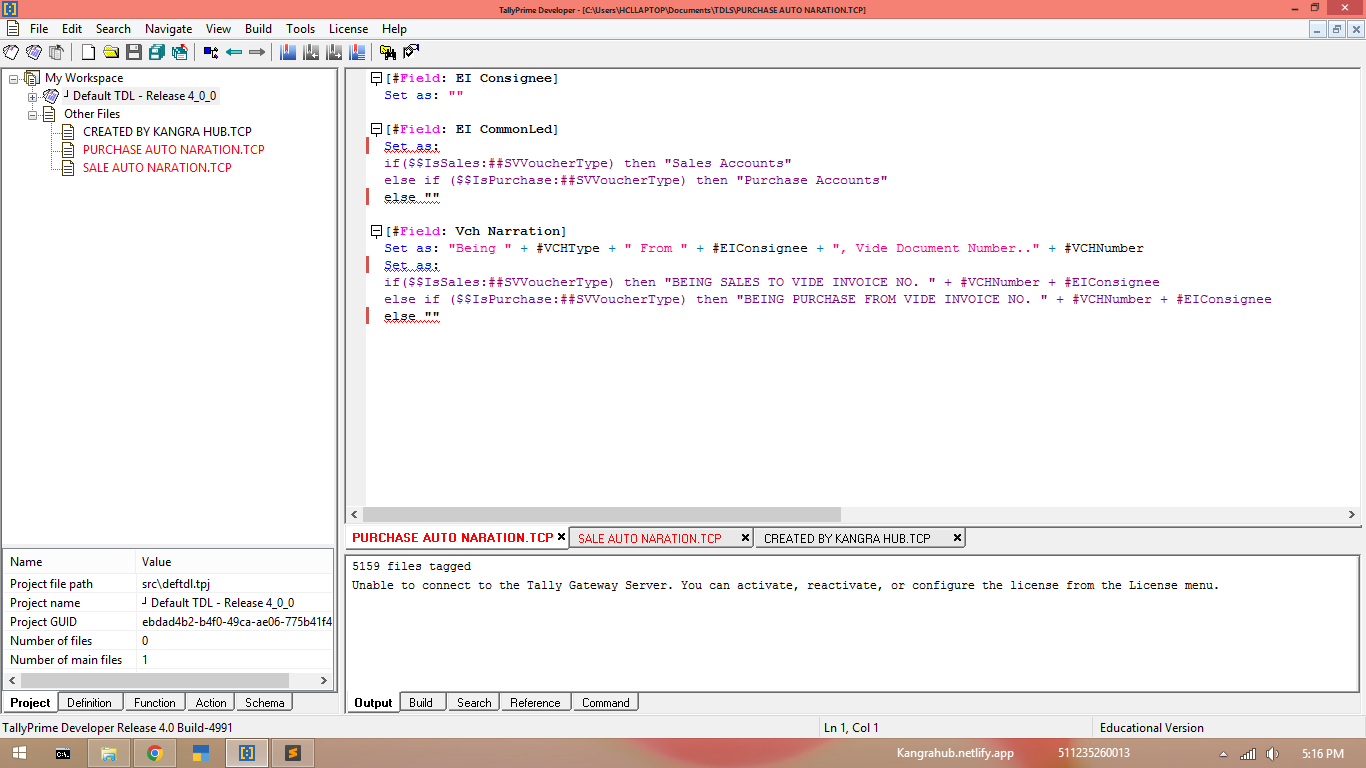Click the Project GUID value cell
Screen dimensions: 1366x768
tap(236, 622)
